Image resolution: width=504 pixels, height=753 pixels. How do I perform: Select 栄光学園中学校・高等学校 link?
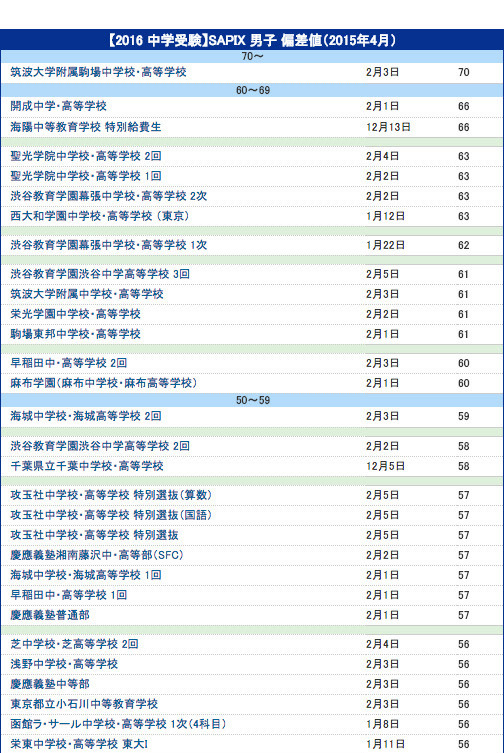click(75, 314)
